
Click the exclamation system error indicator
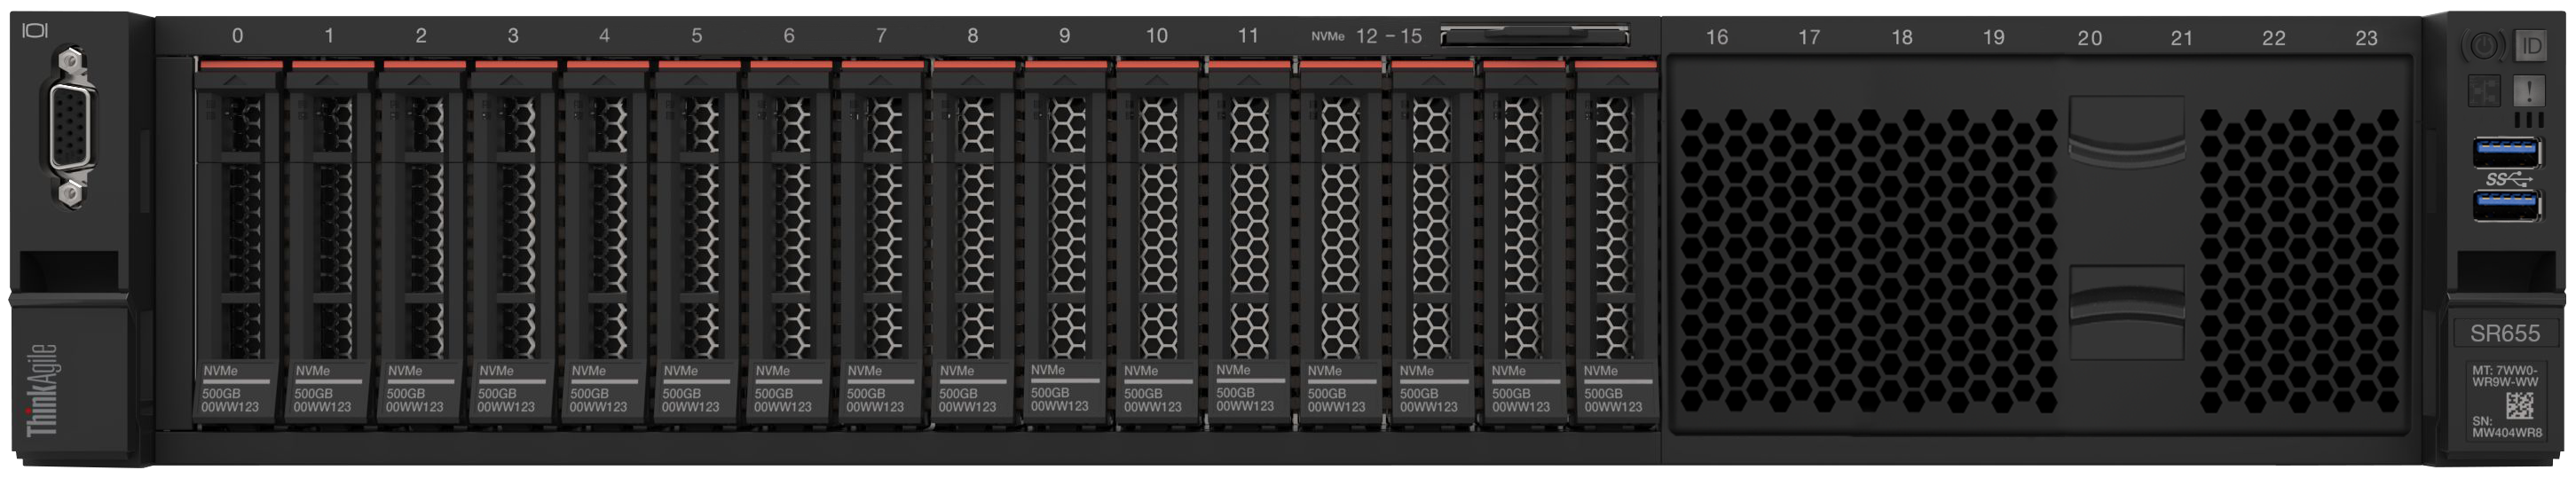click(2529, 92)
